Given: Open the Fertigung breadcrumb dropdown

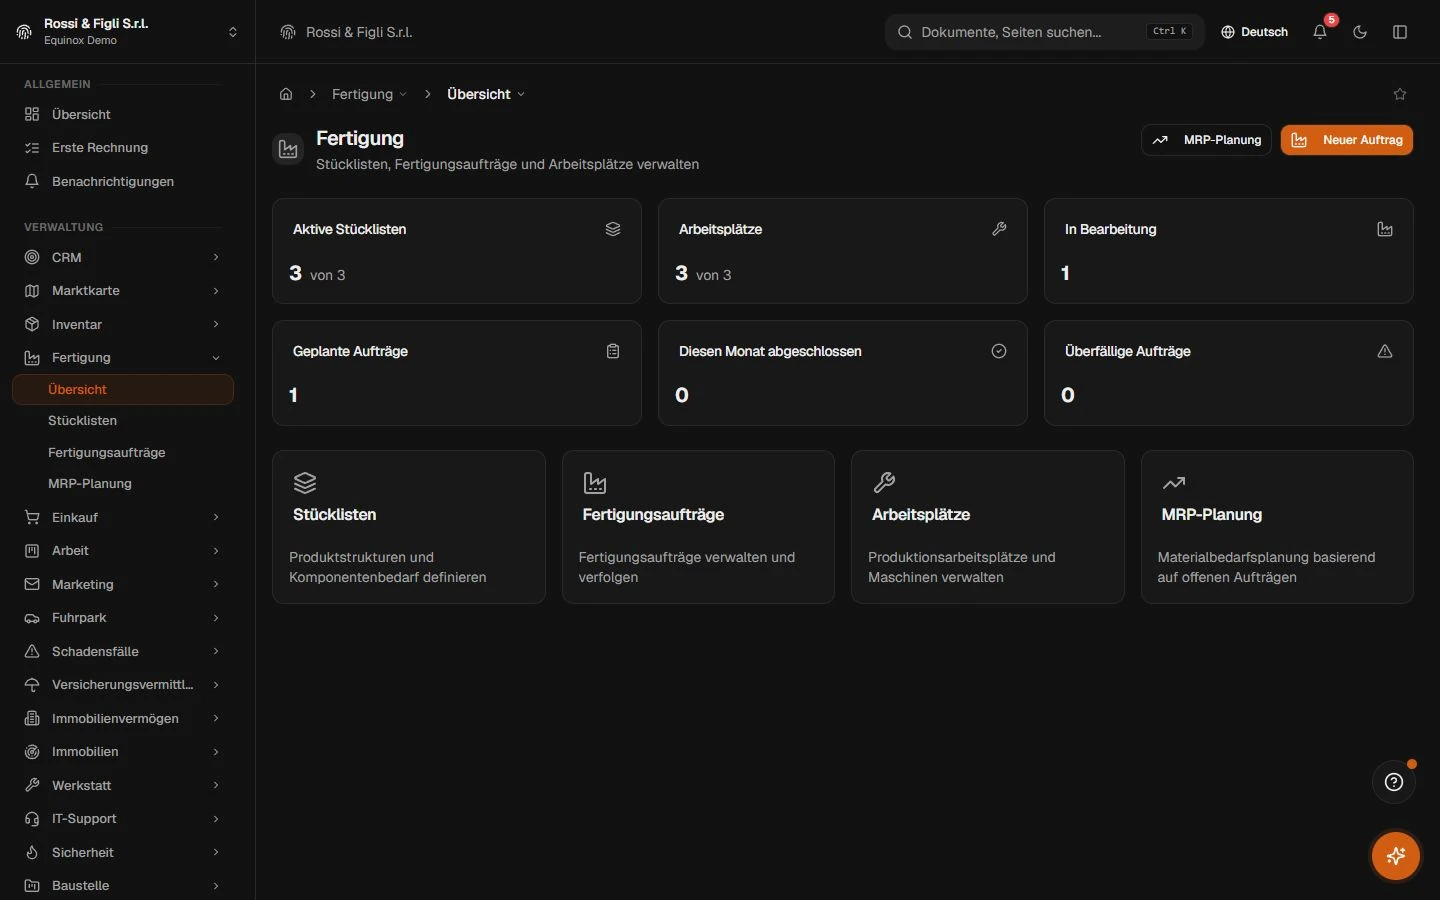Looking at the screenshot, I should tap(369, 94).
